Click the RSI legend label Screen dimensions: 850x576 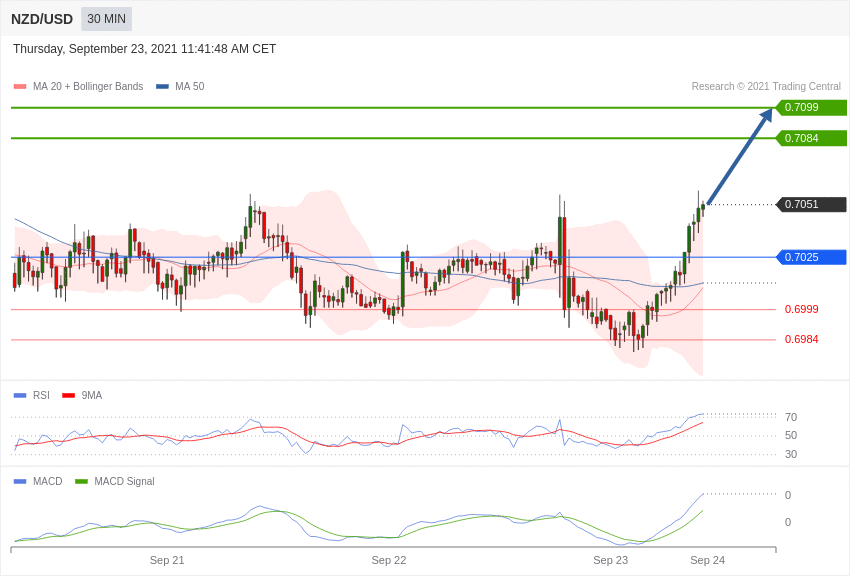point(41,396)
